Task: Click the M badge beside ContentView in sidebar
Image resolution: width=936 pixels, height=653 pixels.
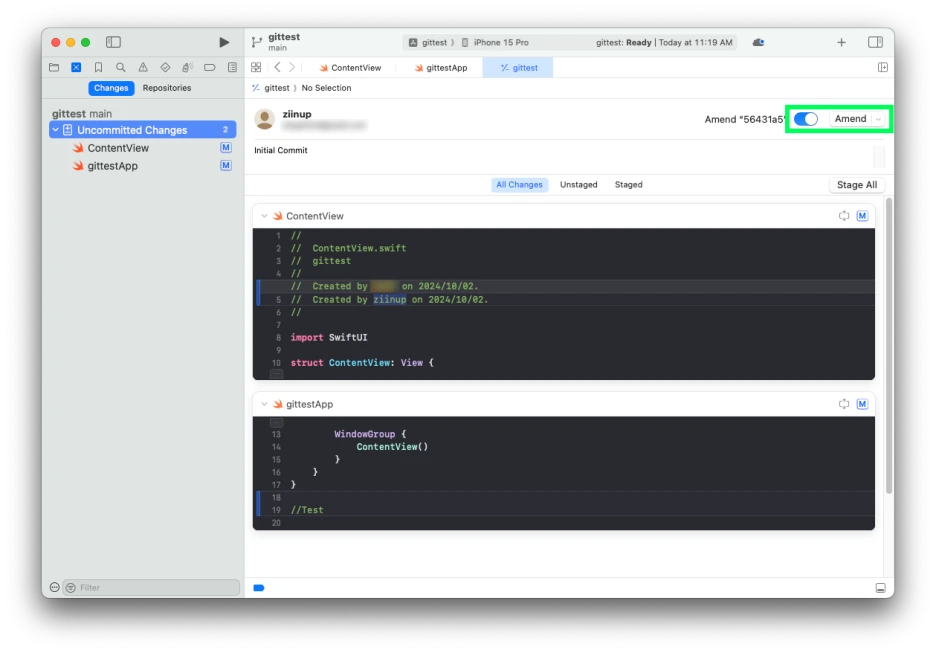Action: [226, 147]
